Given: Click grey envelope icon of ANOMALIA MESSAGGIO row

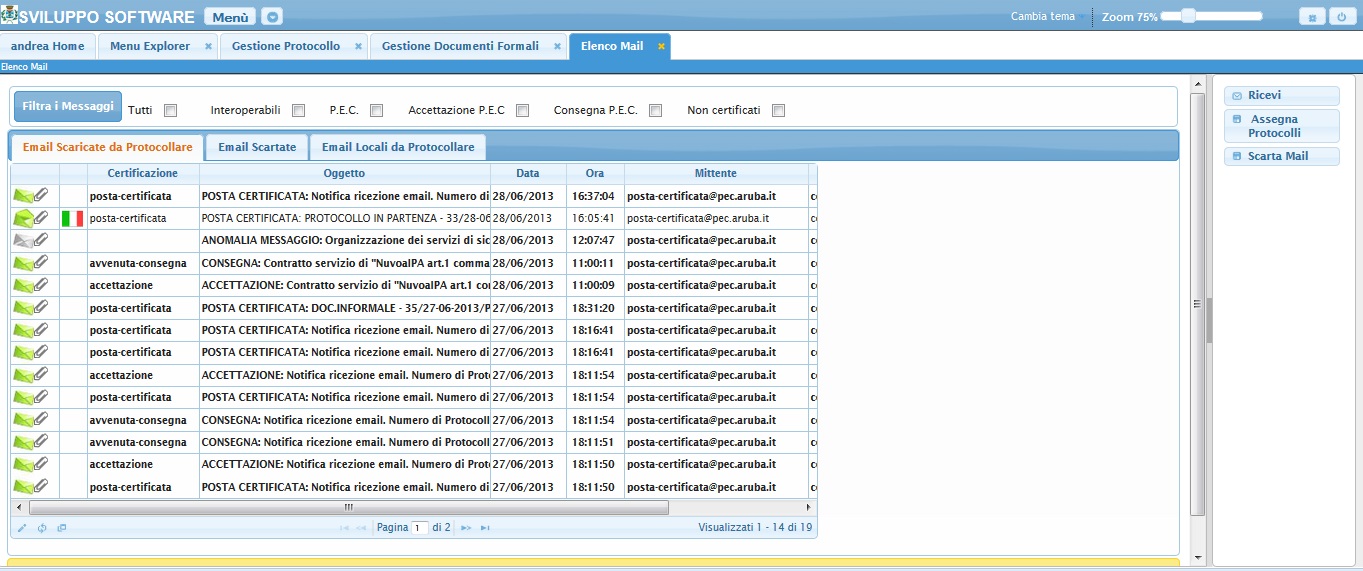Looking at the screenshot, I should click(23, 240).
